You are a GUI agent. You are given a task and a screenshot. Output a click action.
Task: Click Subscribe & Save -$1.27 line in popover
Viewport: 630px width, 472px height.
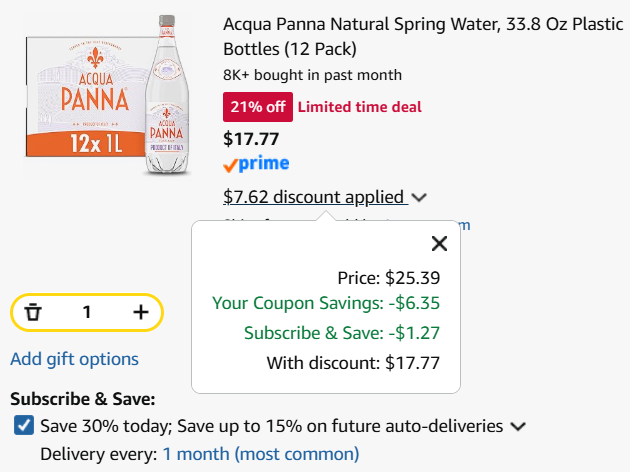point(342,333)
